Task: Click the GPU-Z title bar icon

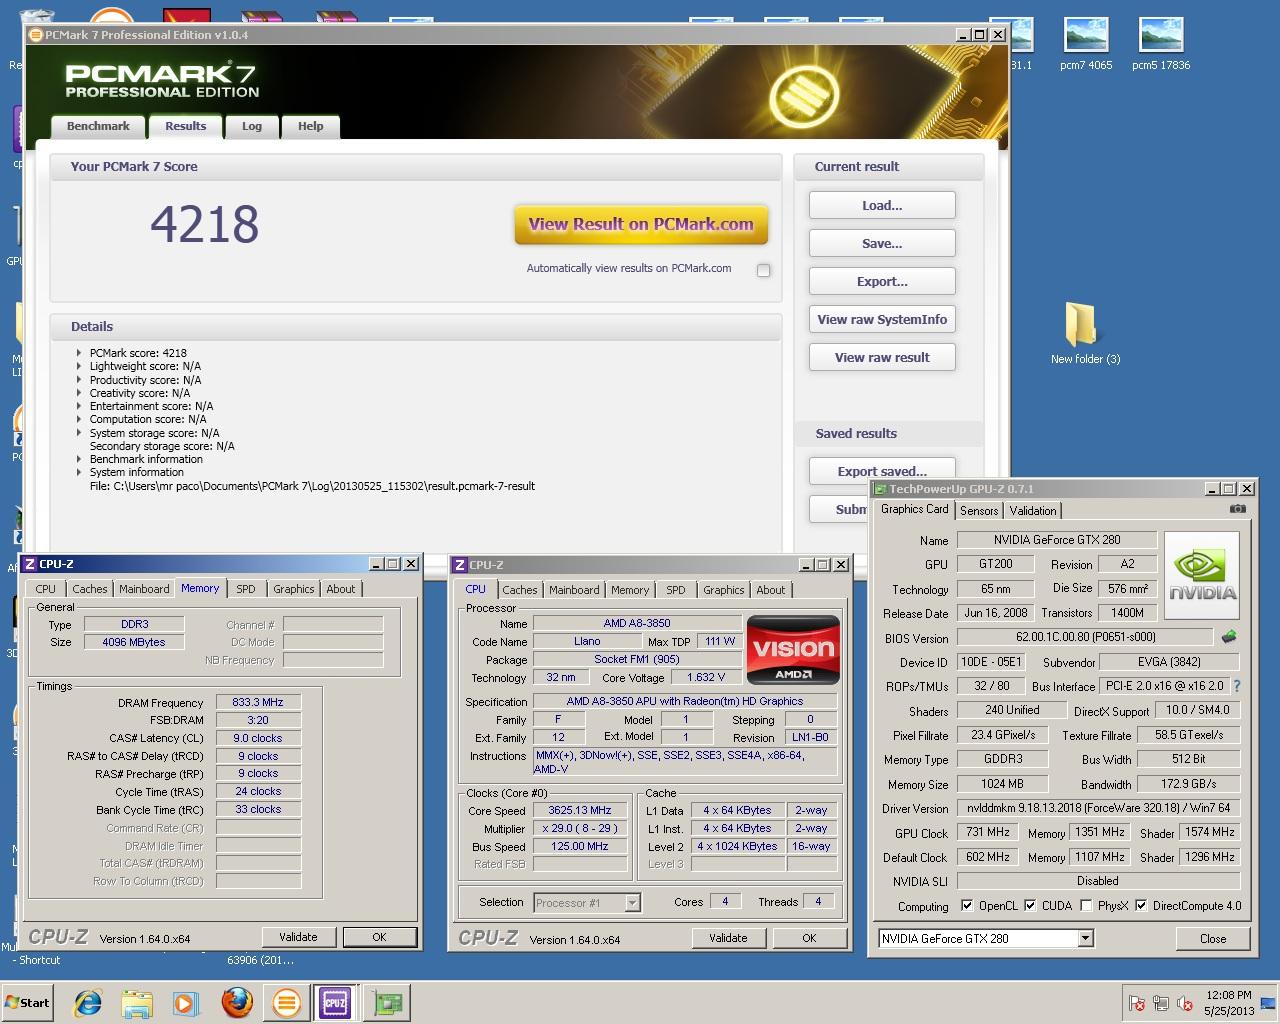Action: click(x=880, y=489)
